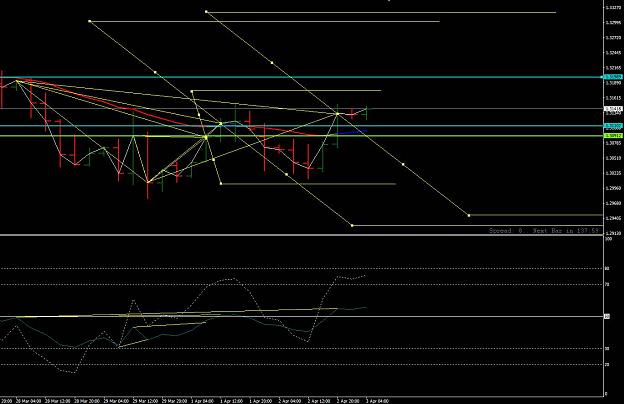Click the 28 Mar 12:00 time label
Screen dimensions: 625x404
click(x=58, y=401)
